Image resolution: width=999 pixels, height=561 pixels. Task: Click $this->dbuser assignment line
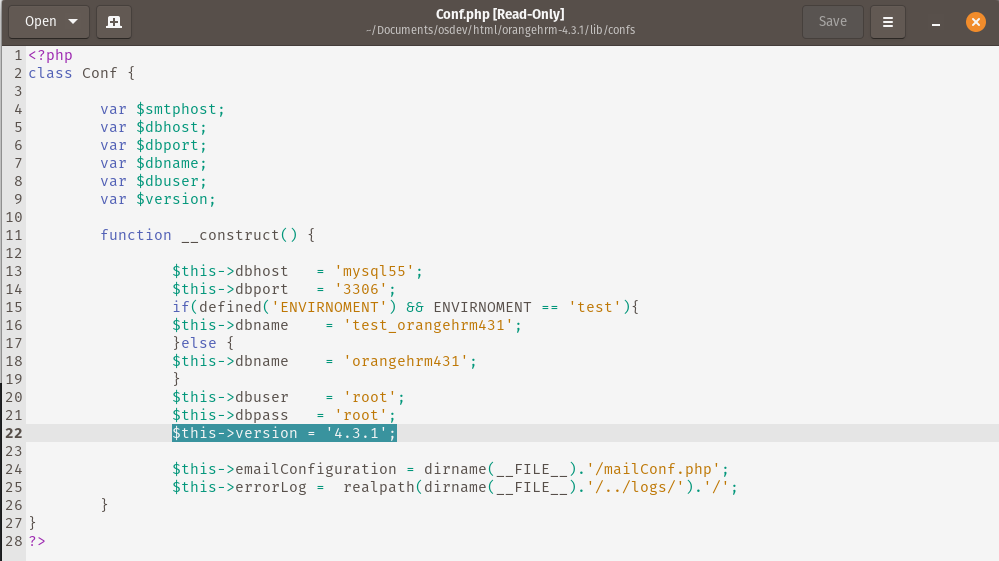click(289, 397)
